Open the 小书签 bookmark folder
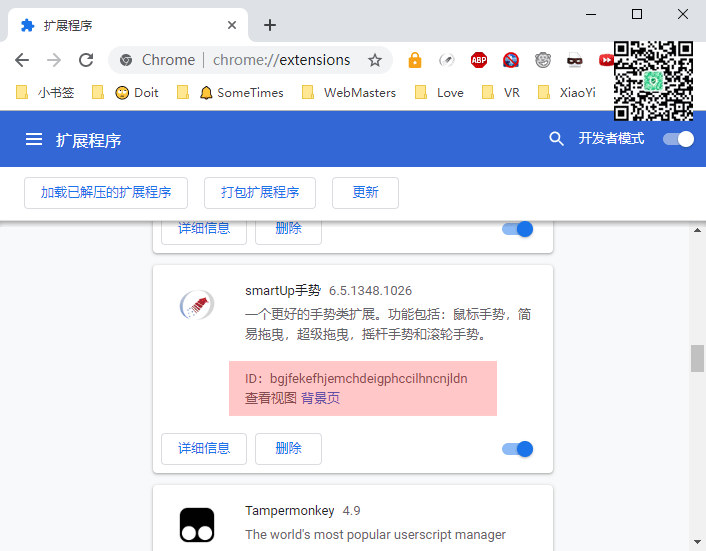Viewport: 706px width, 551px height. pyautogui.click(x=45, y=93)
